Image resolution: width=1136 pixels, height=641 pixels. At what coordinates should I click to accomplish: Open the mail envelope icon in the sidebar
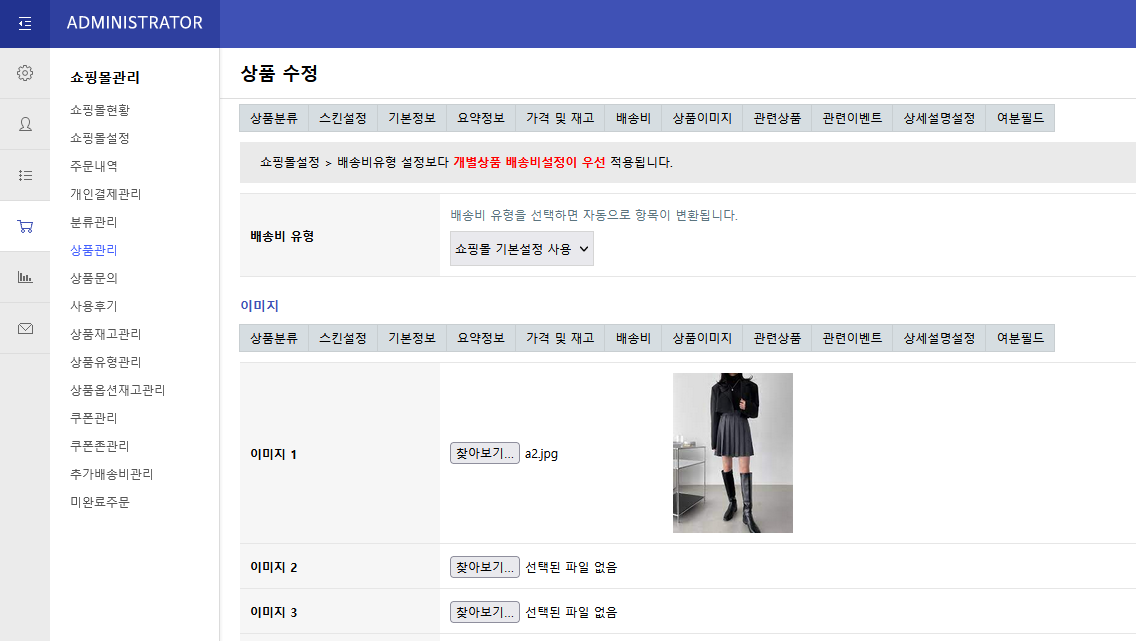click(x=25, y=328)
